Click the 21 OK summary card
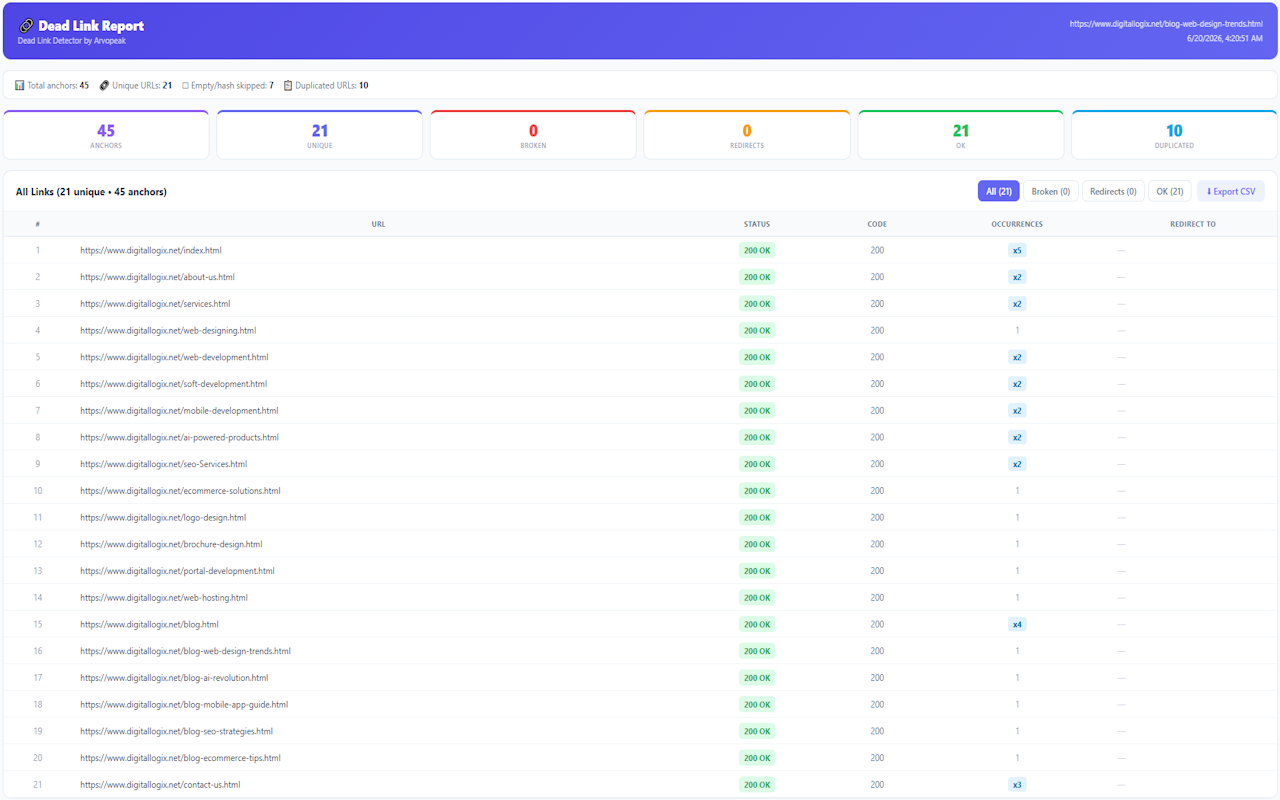Viewport: 1280px width, 800px height. [961, 135]
